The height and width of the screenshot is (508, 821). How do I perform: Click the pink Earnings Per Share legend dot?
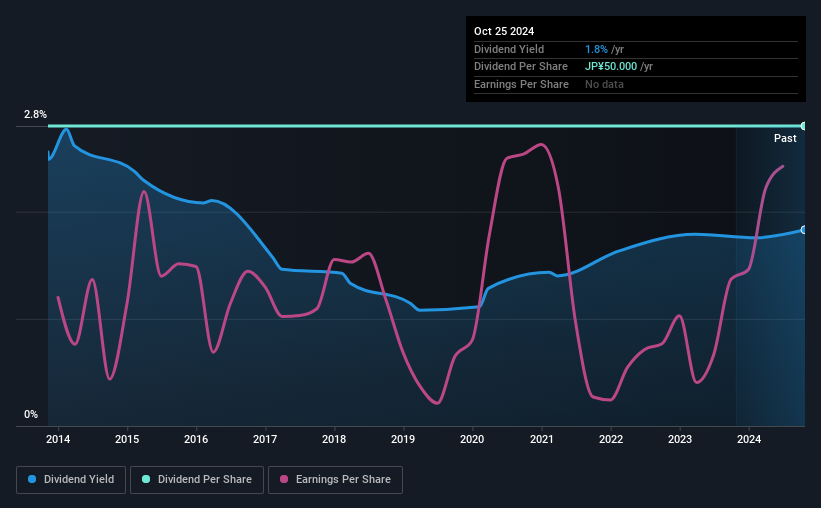[x=284, y=479]
